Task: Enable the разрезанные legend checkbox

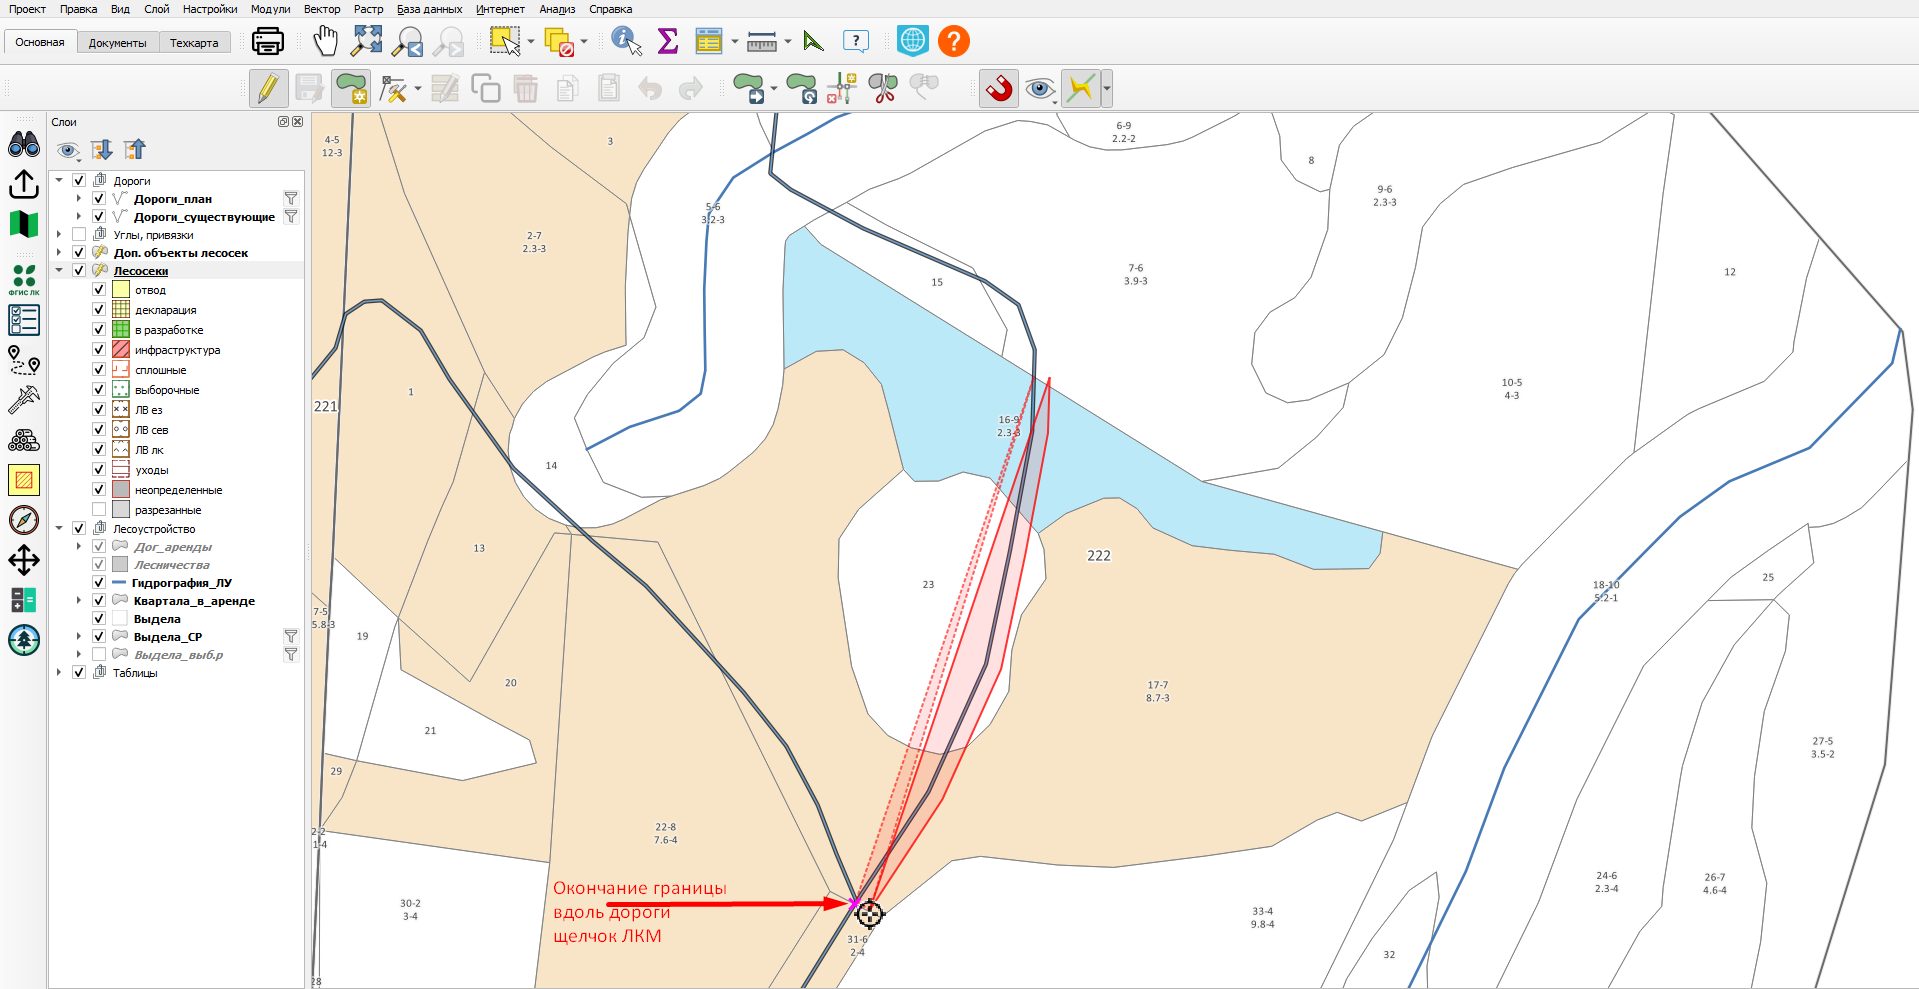Action: point(99,509)
